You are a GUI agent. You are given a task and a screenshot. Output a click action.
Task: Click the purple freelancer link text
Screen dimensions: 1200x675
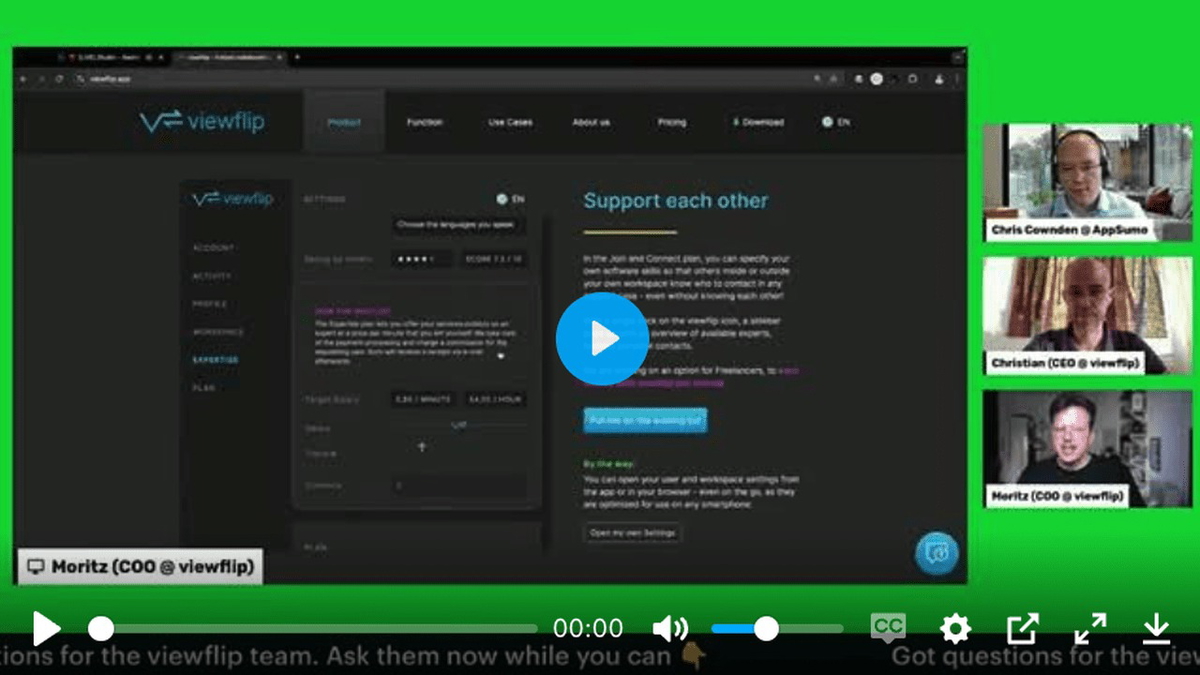coord(690,376)
